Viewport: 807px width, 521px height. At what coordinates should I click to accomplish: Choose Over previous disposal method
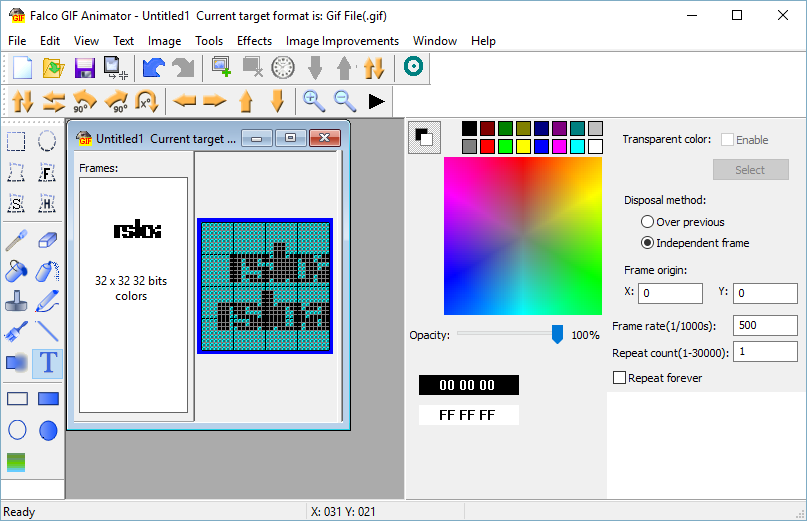pyautogui.click(x=647, y=222)
